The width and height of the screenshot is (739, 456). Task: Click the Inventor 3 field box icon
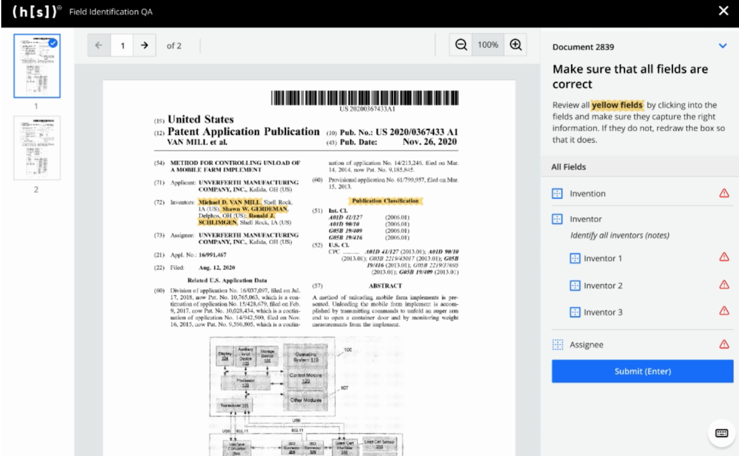(575, 312)
